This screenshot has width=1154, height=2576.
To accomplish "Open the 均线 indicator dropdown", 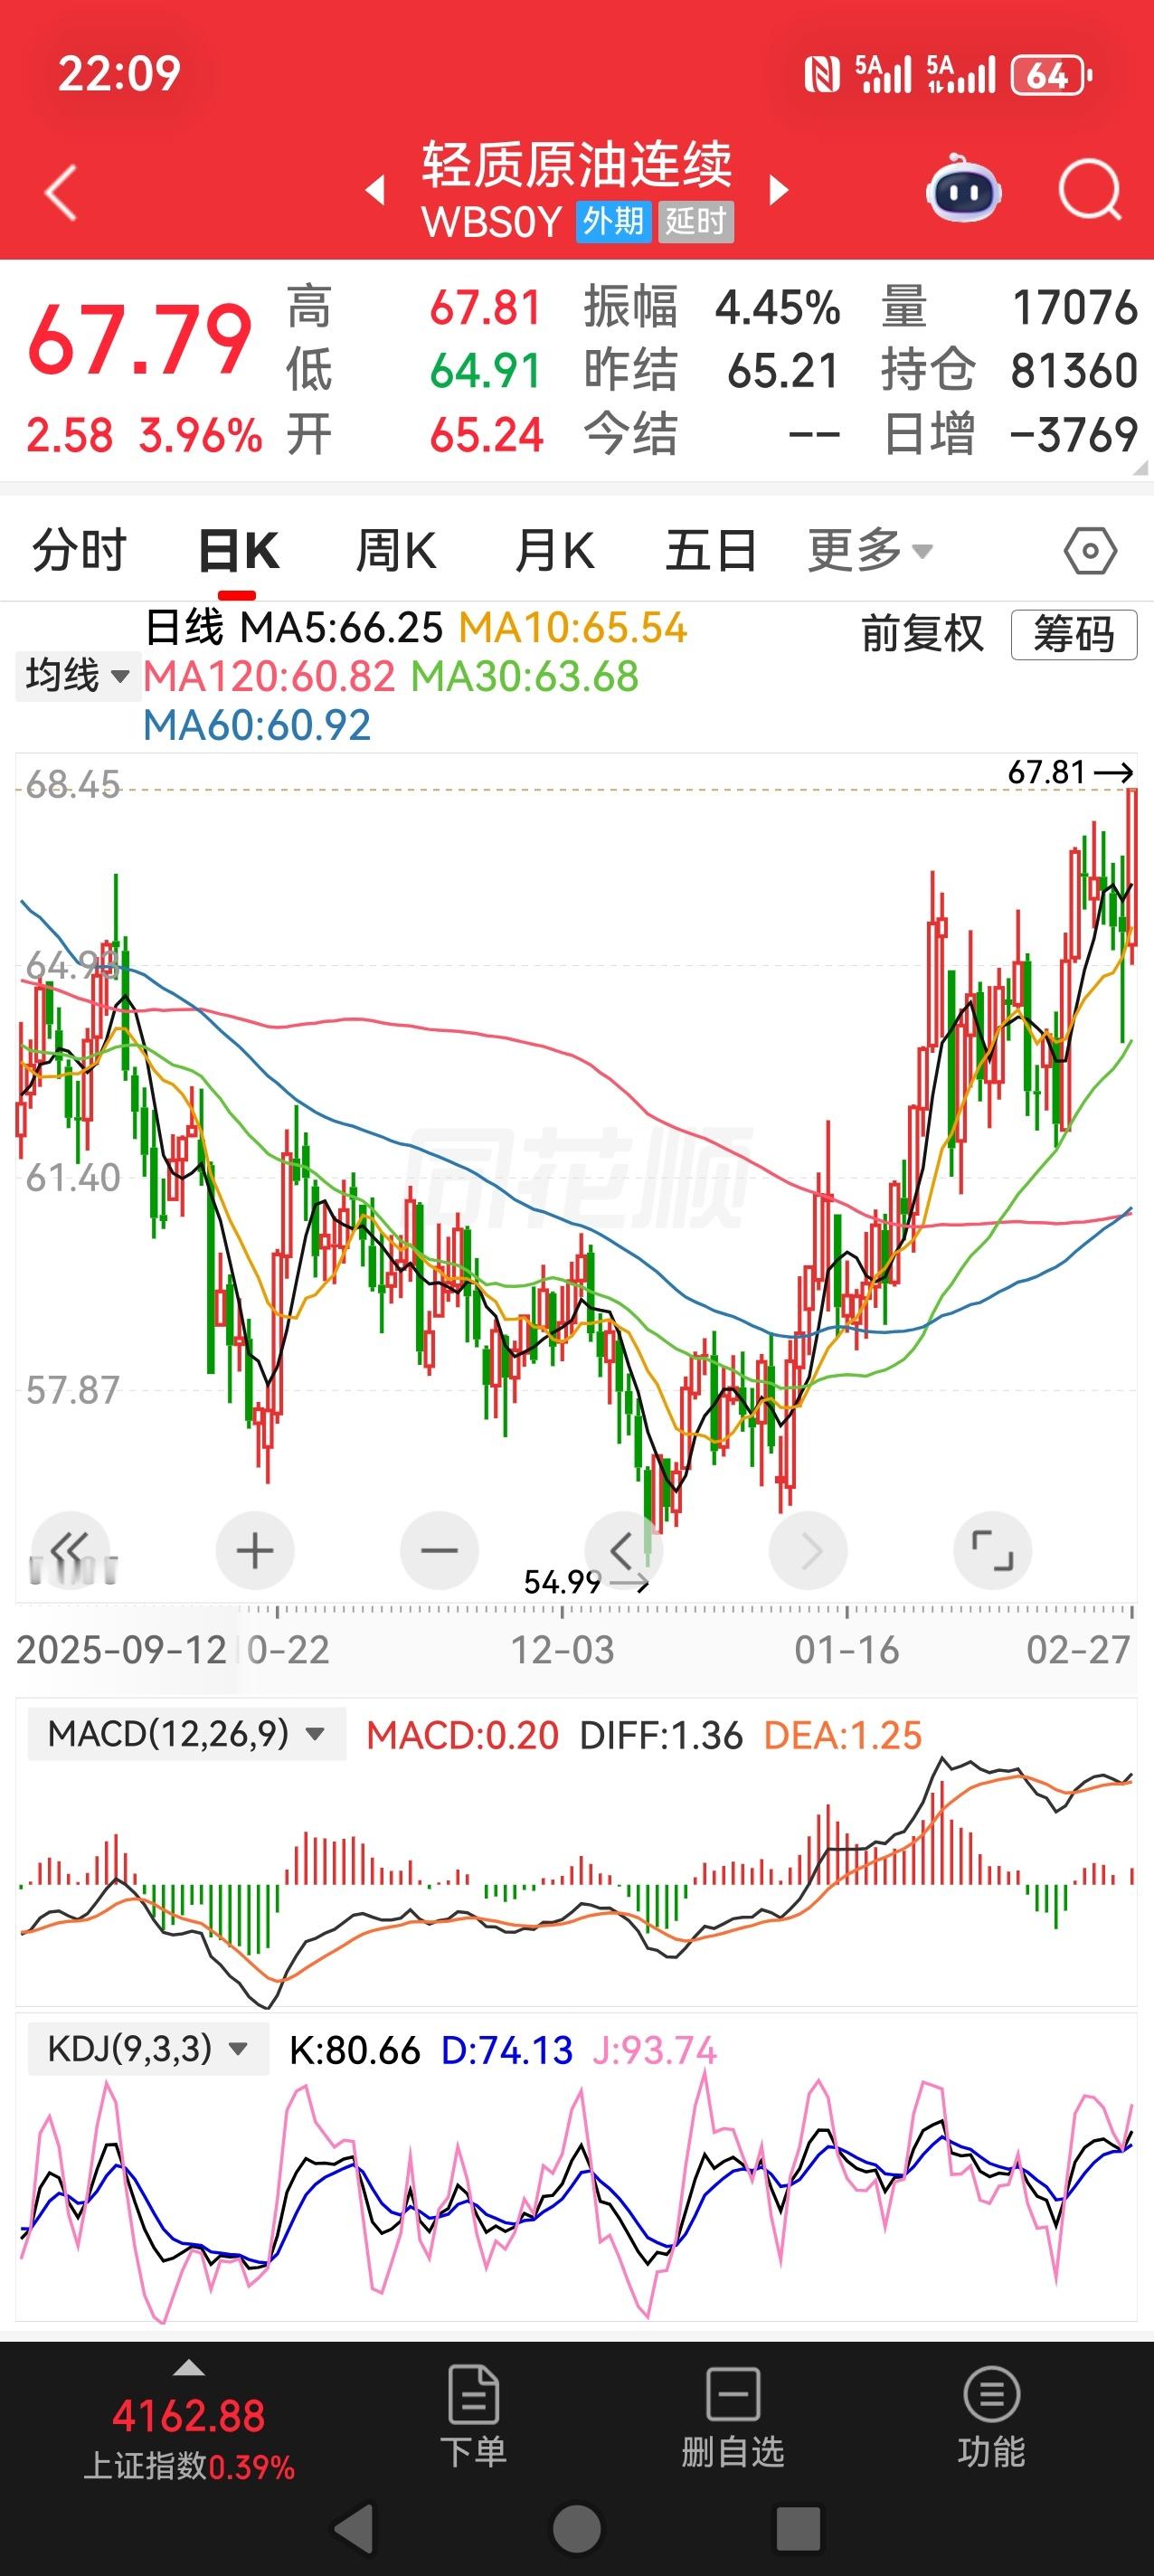I will [77, 676].
